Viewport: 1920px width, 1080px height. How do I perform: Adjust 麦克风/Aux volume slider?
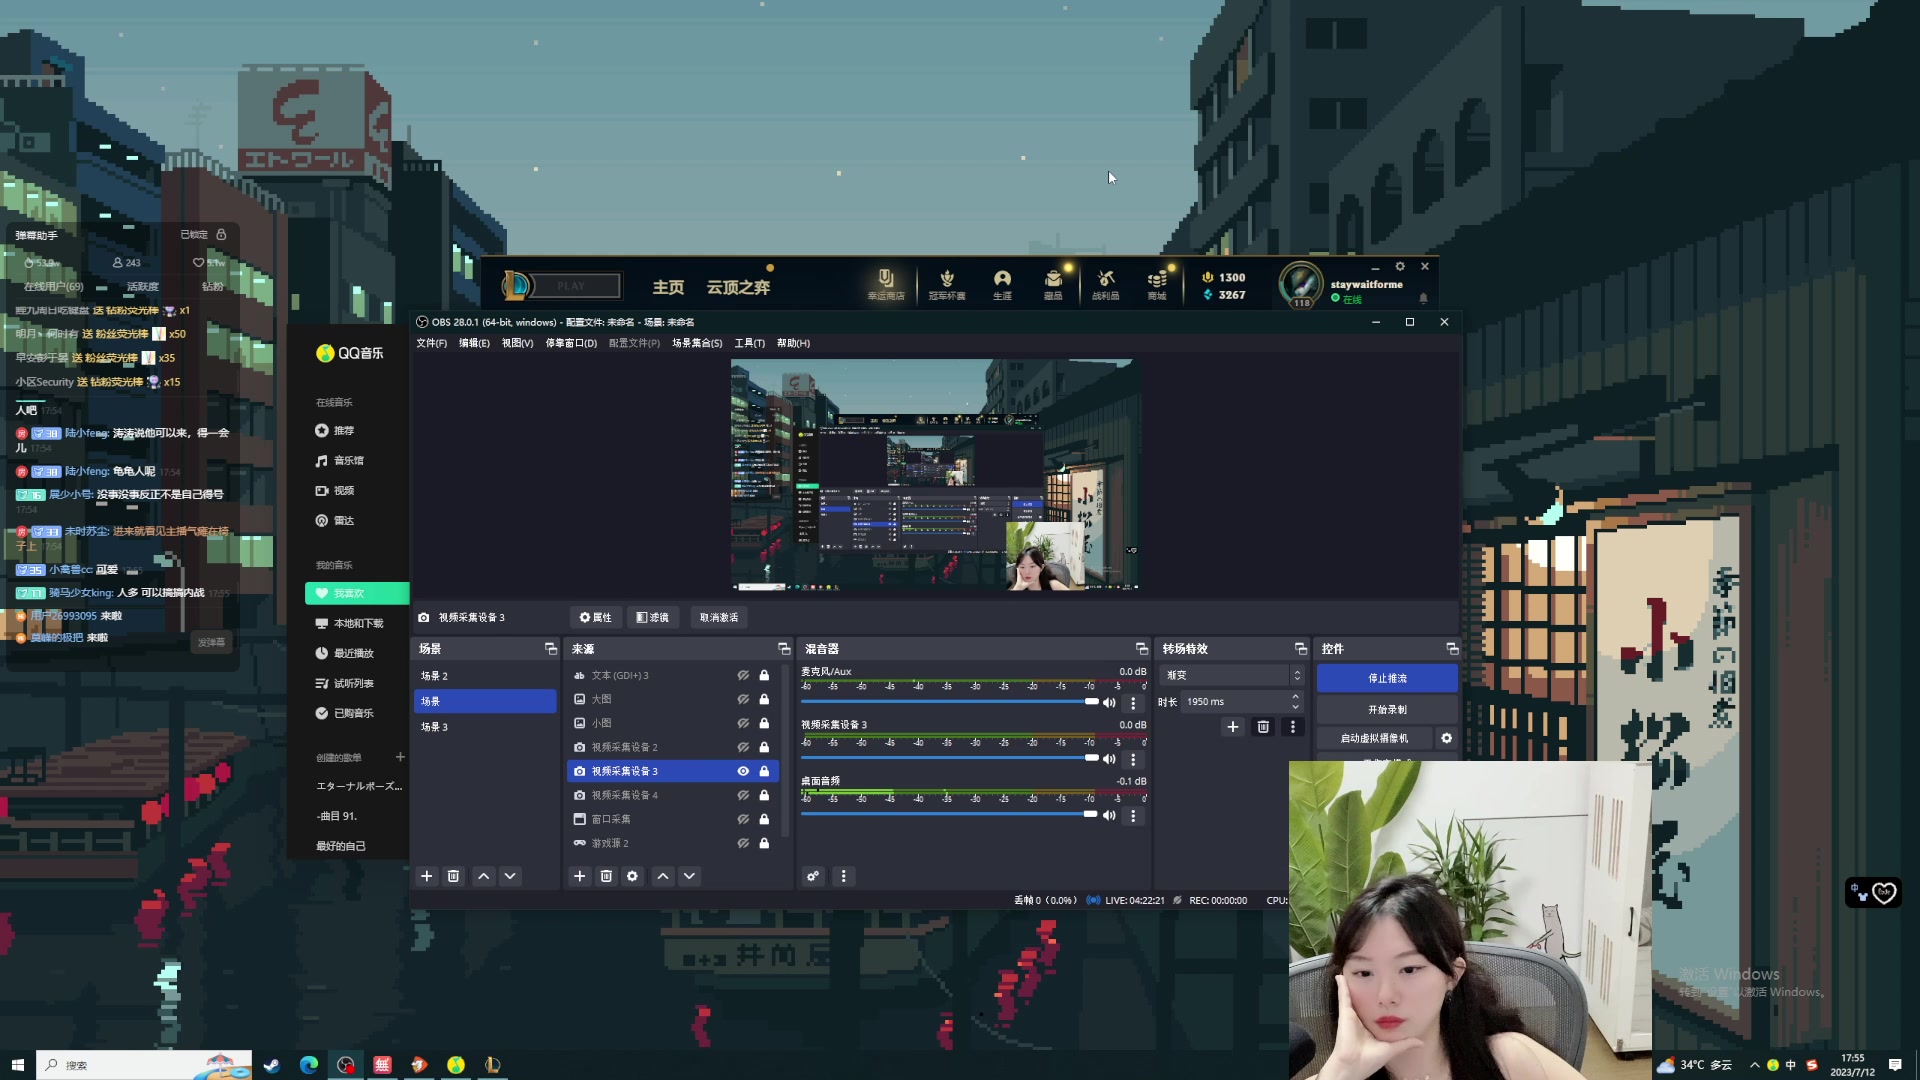coord(948,702)
